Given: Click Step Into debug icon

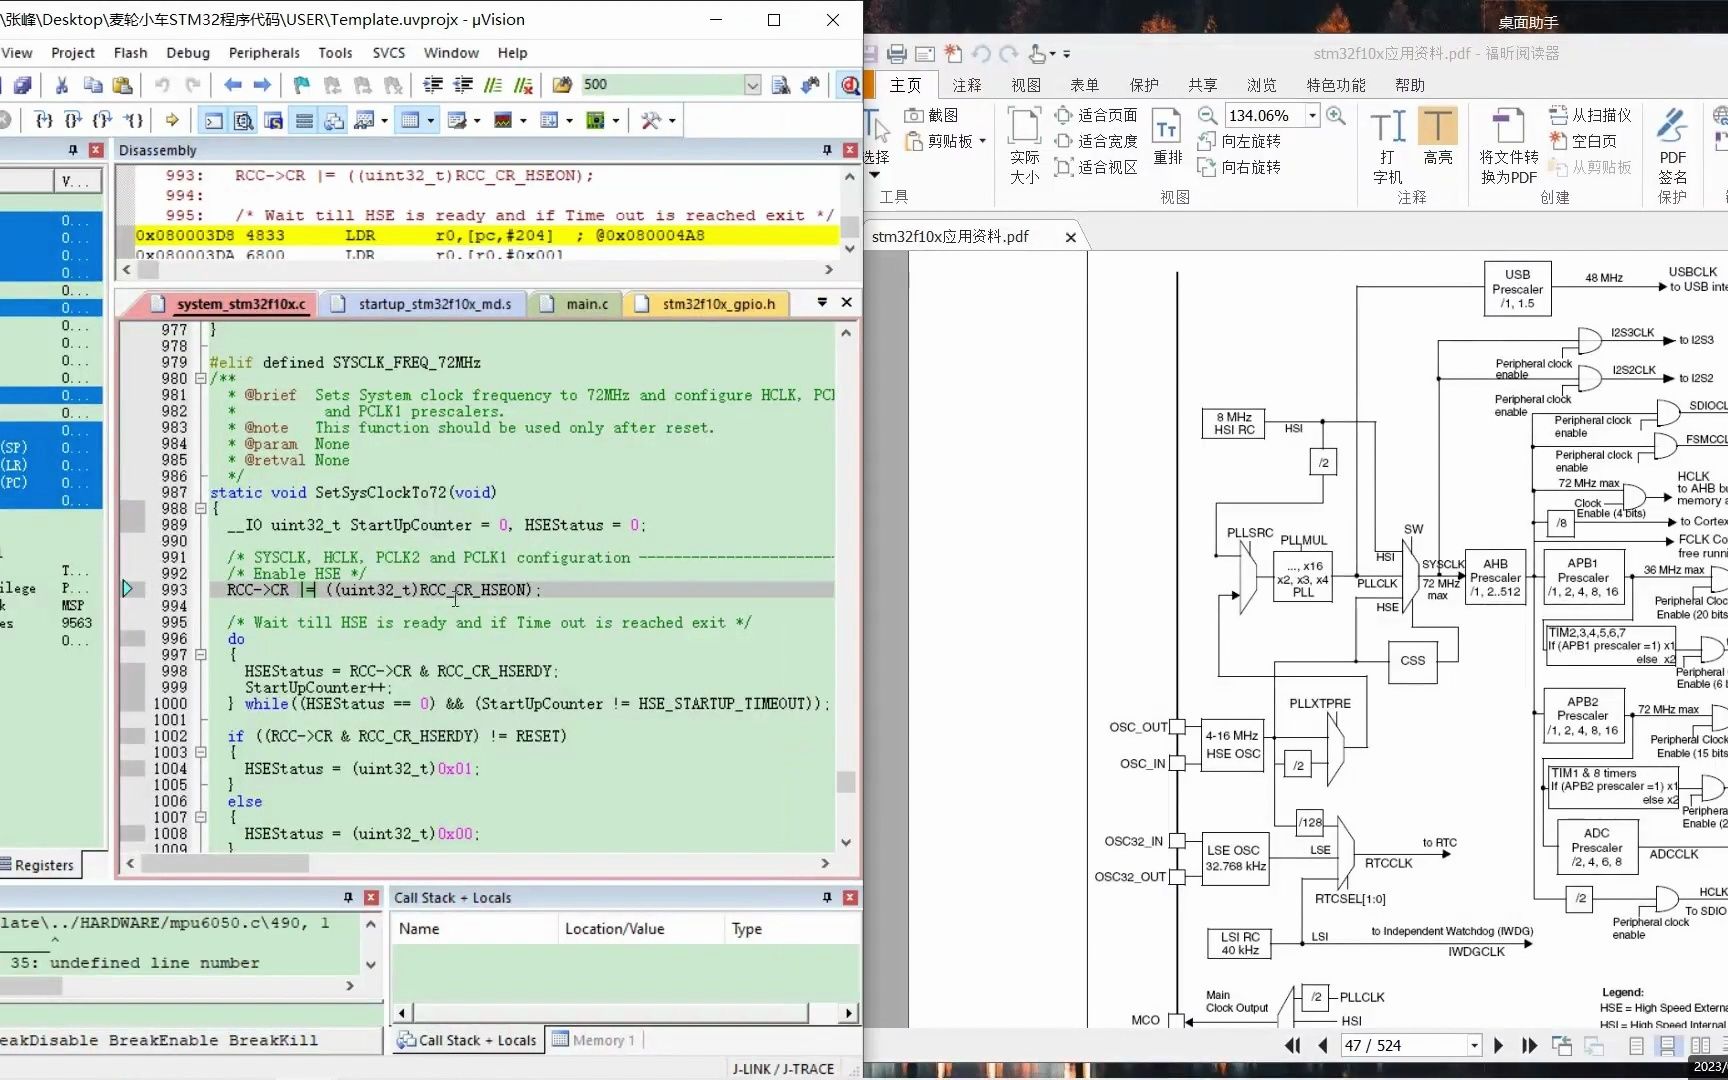Looking at the screenshot, I should click(43, 121).
